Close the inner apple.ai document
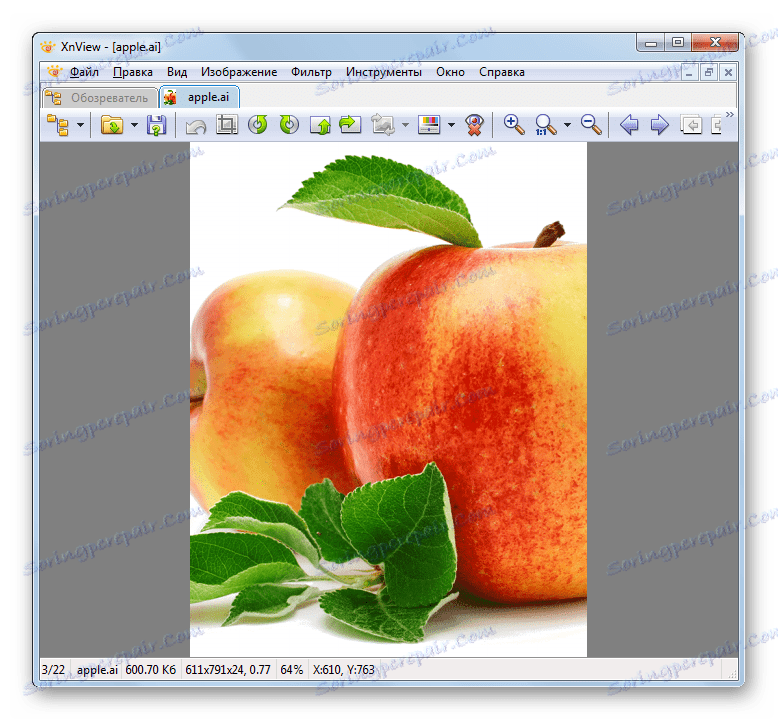 tap(728, 72)
